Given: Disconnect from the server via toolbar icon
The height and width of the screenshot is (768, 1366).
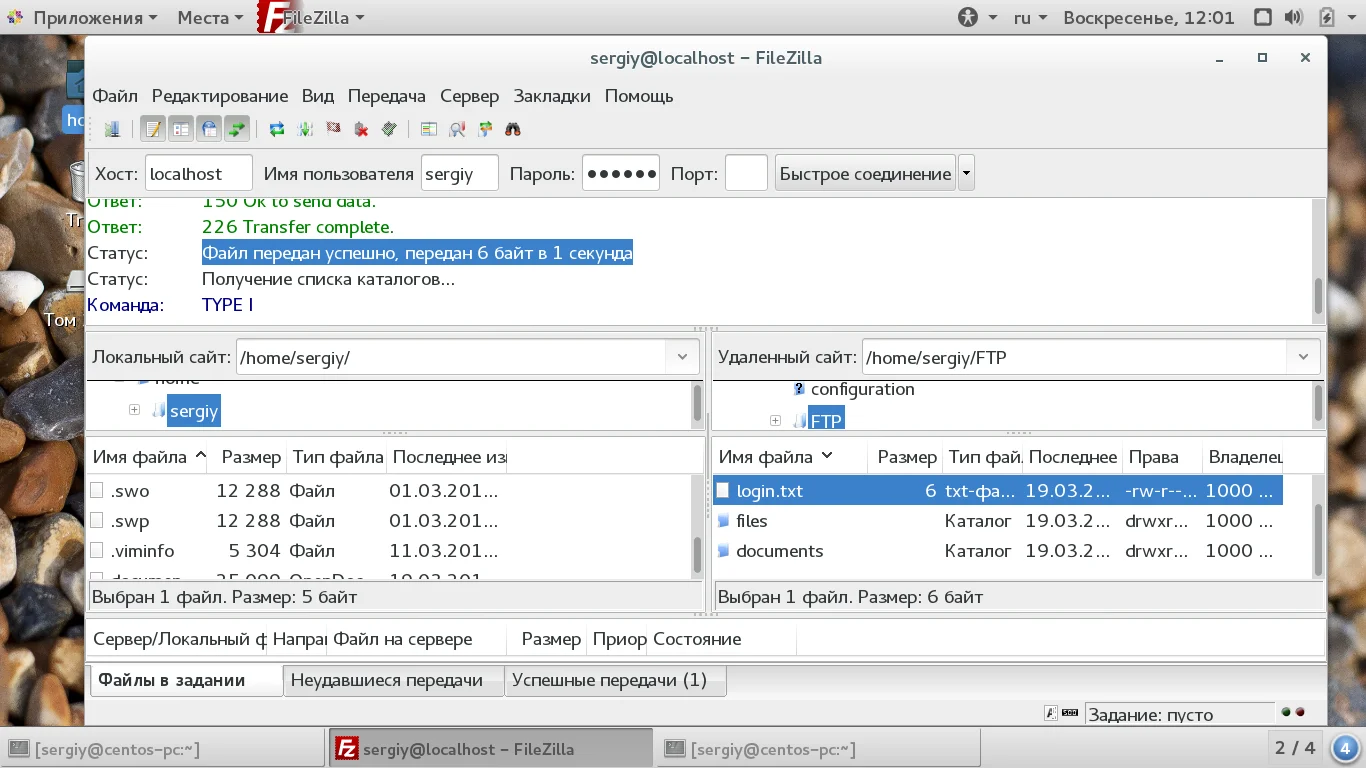Looking at the screenshot, I should [362, 129].
